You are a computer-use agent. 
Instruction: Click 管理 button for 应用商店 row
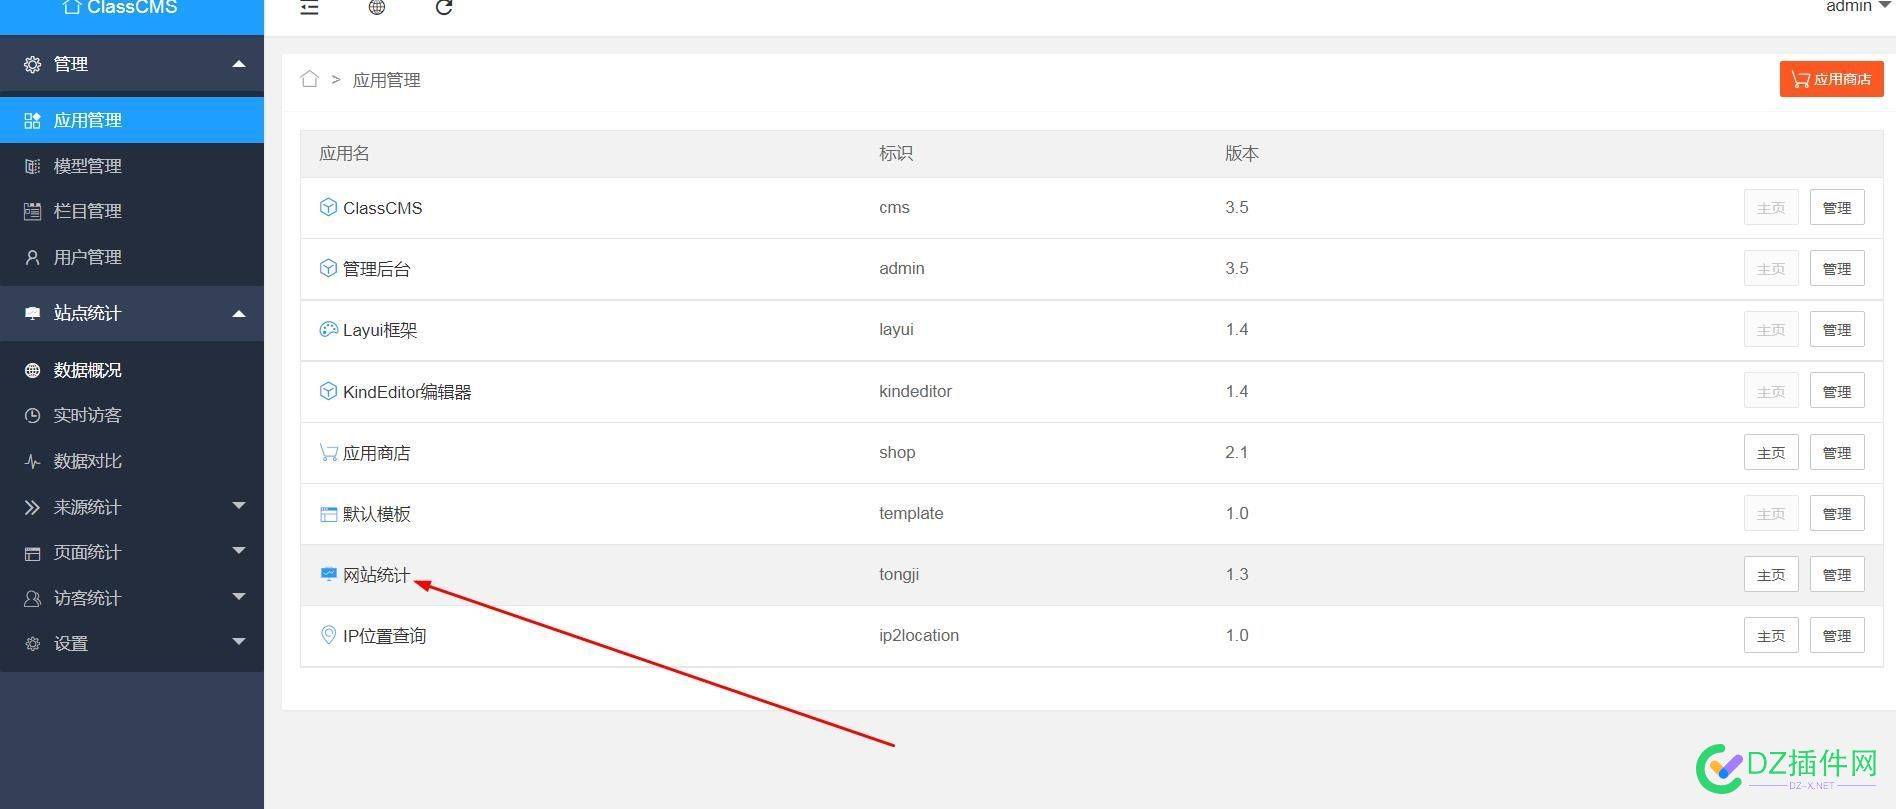tap(1837, 453)
